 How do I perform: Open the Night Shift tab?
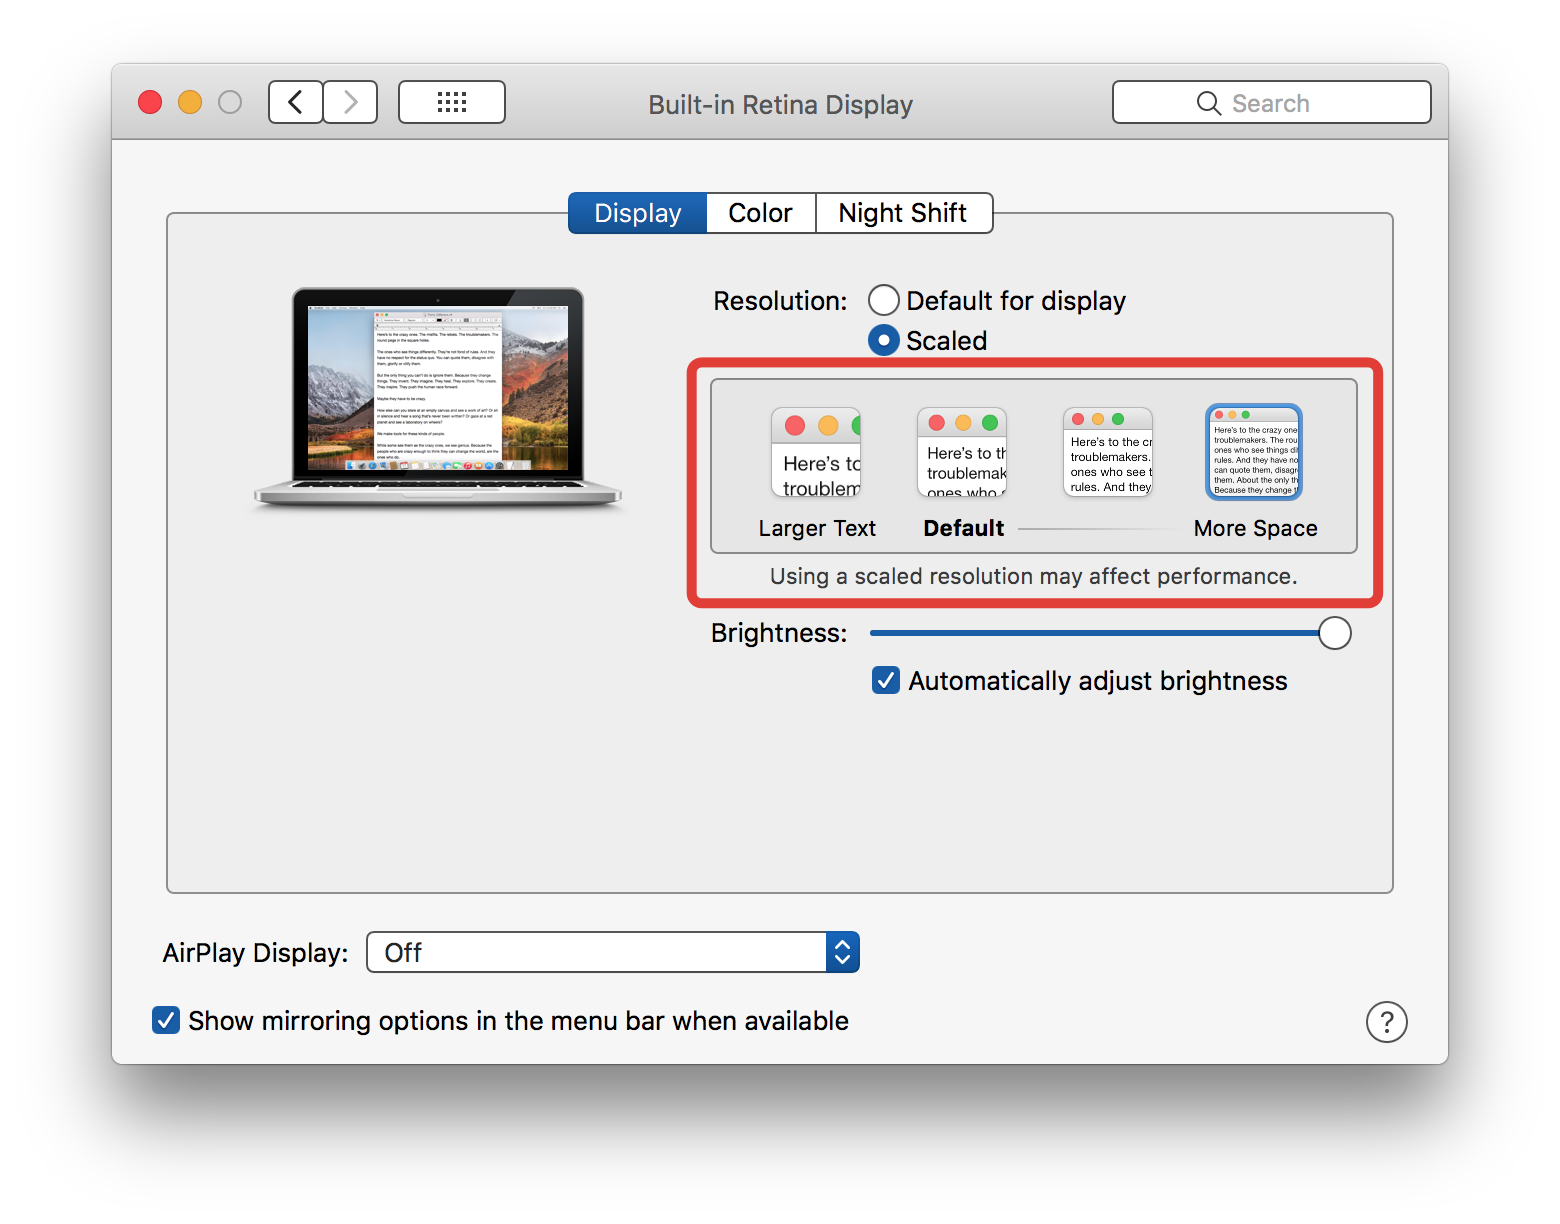tap(904, 213)
